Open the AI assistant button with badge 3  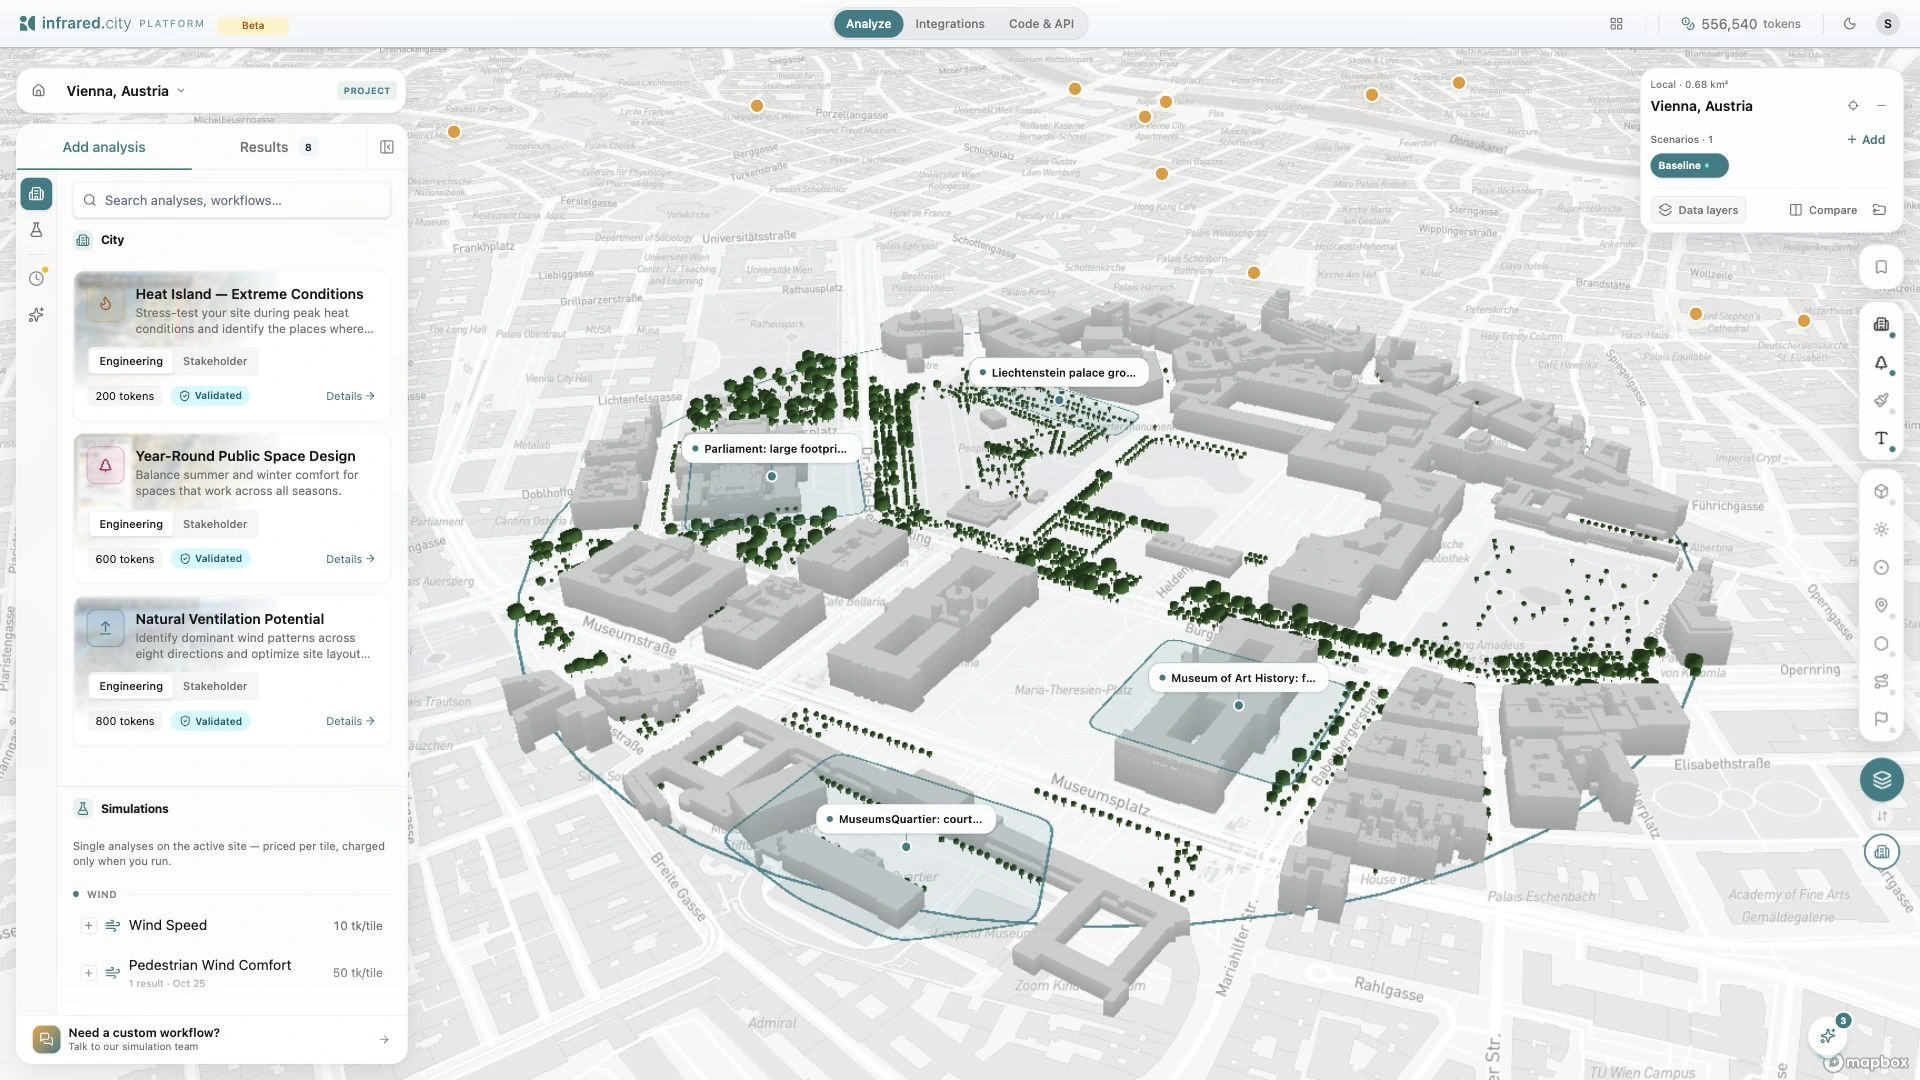[x=1828, y=1036]
